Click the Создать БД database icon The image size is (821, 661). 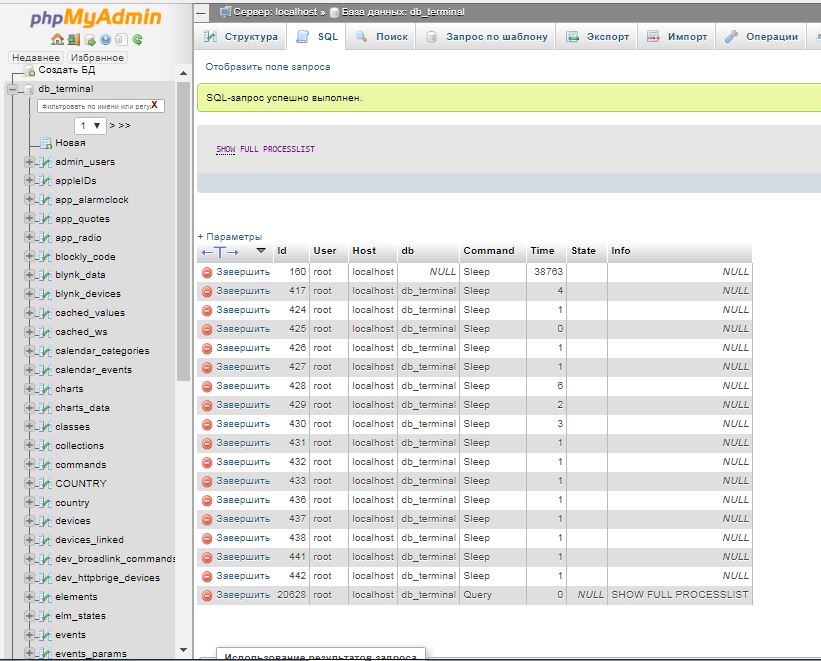click(x=29, y=71)
